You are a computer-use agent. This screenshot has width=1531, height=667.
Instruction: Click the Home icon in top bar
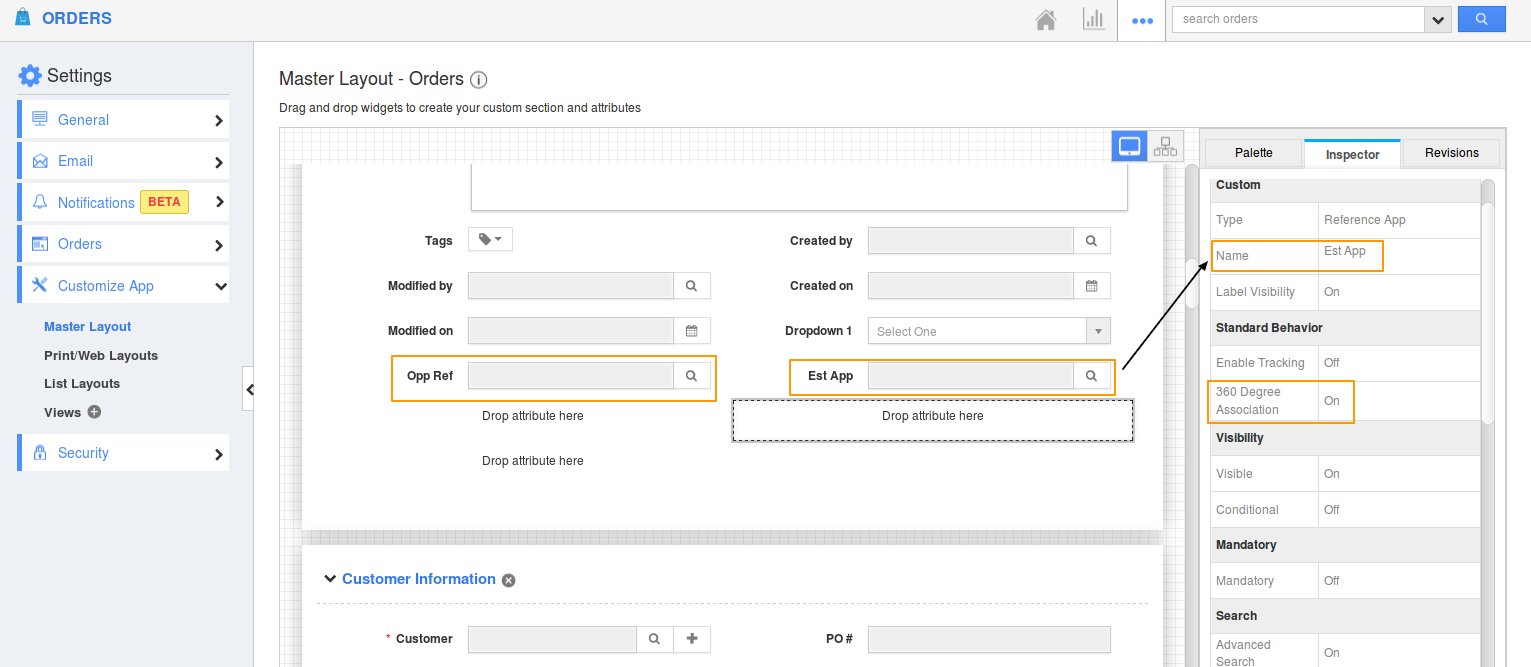coord(1046,20)
